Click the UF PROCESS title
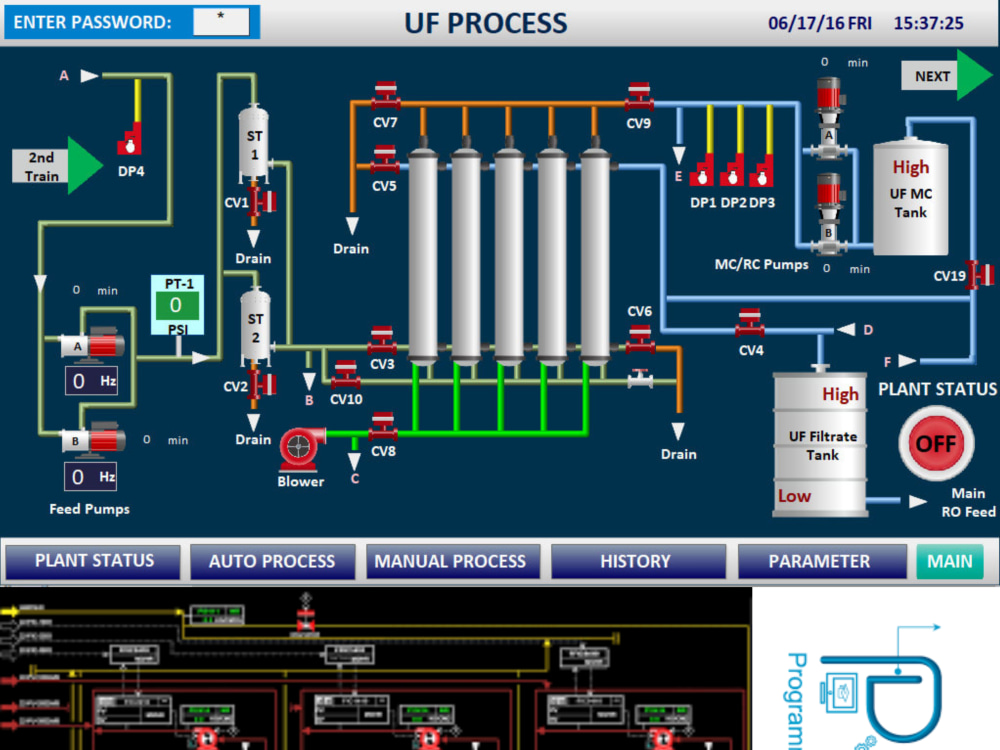Image resolution: width=1000 pixels, height=750 pixels. (486, 24)
